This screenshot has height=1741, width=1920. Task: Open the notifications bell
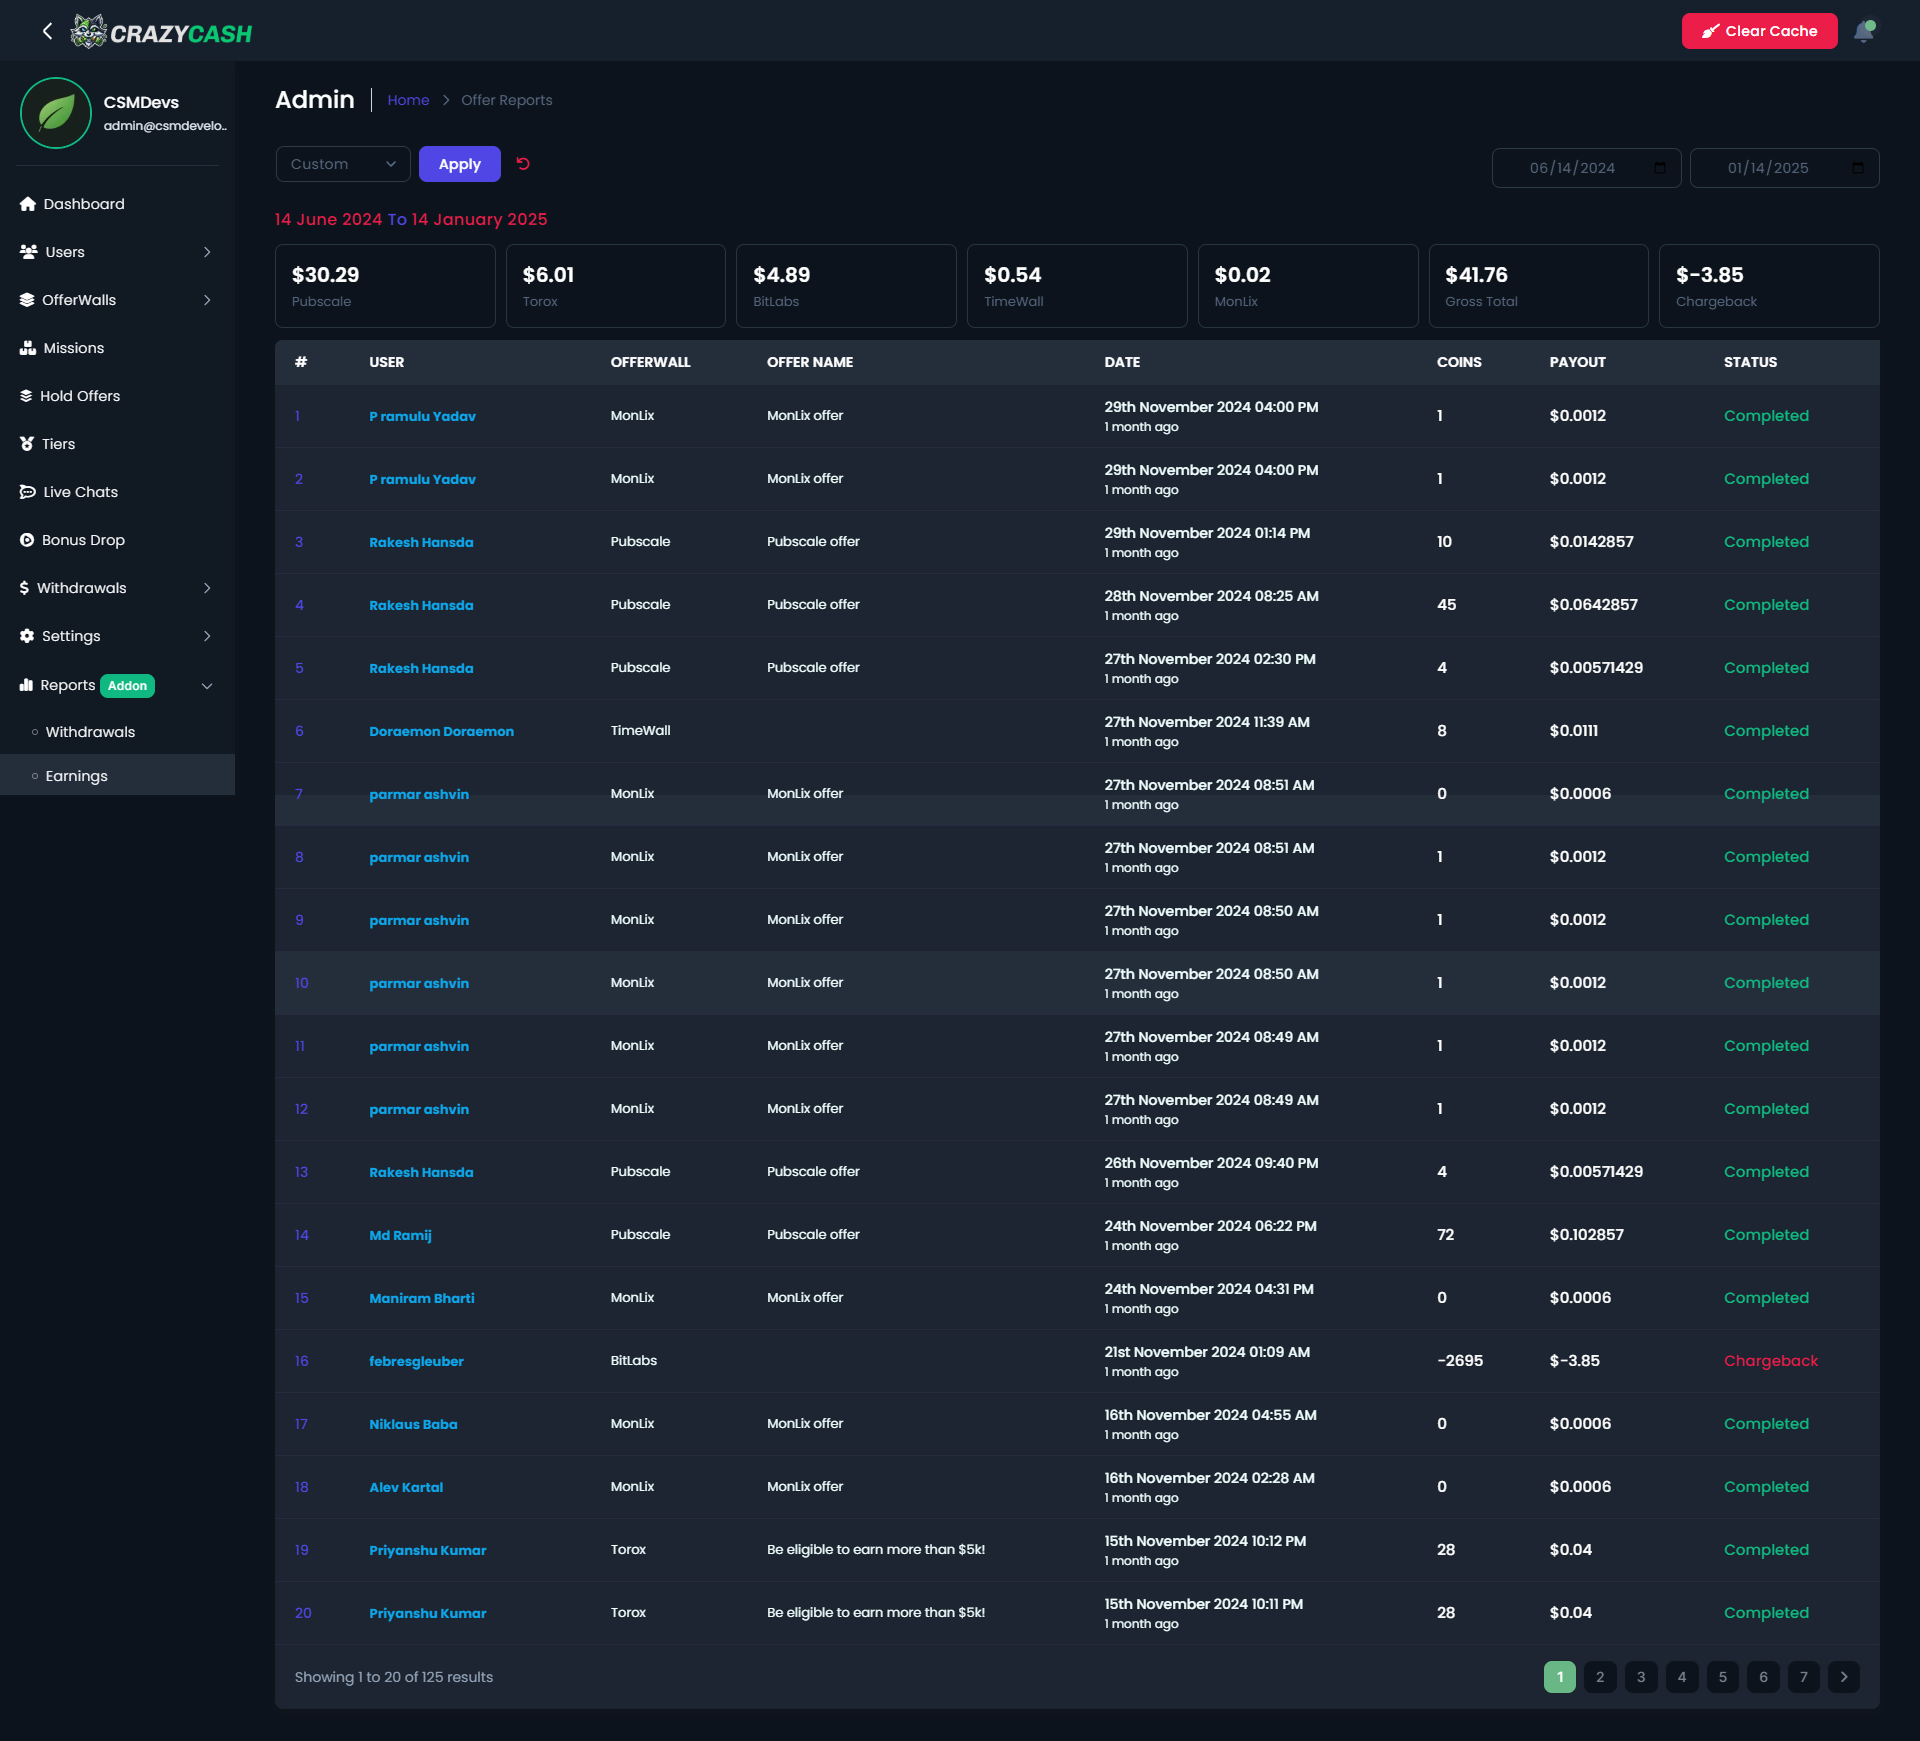(1864, 31)
